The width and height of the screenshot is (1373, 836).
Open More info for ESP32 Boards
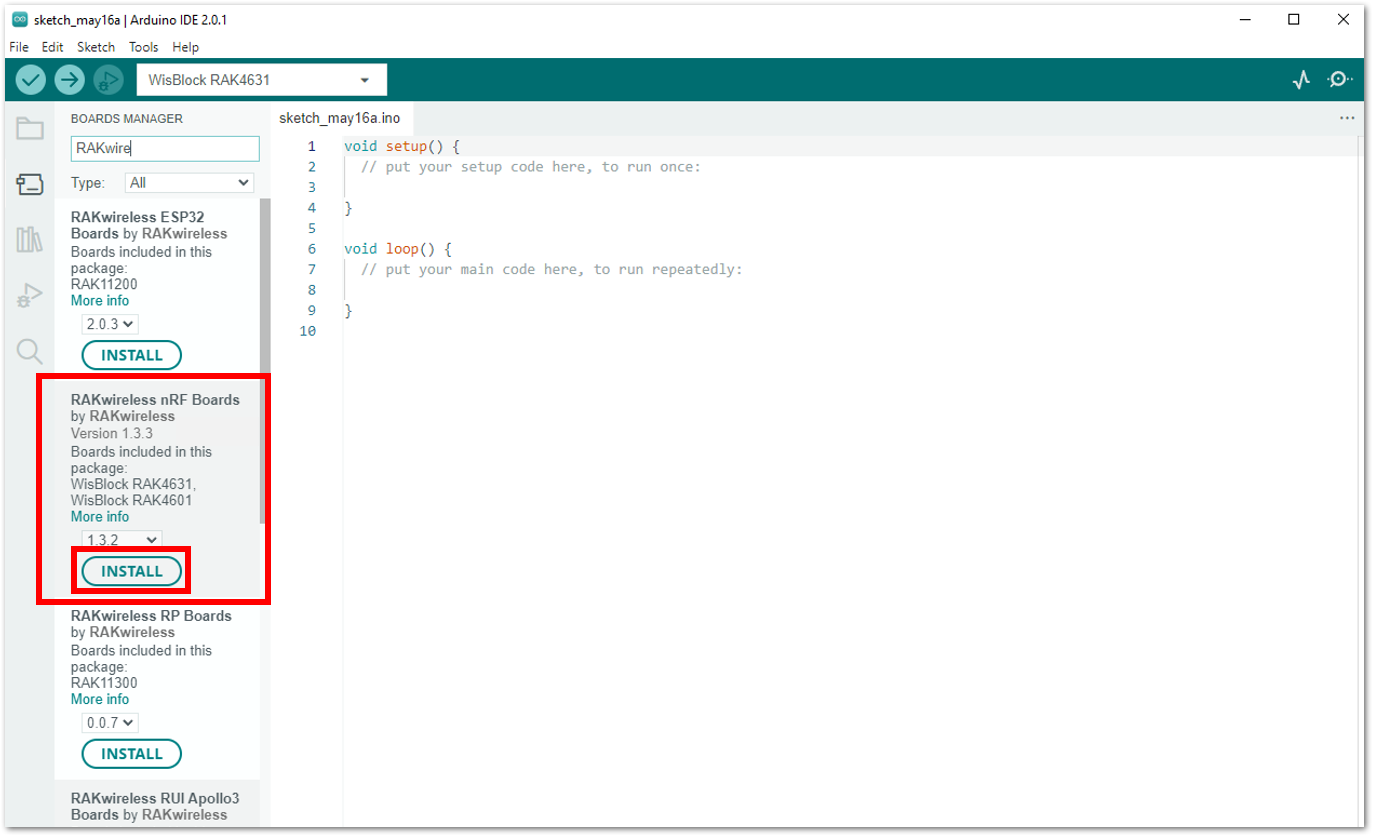click(100, 301)
